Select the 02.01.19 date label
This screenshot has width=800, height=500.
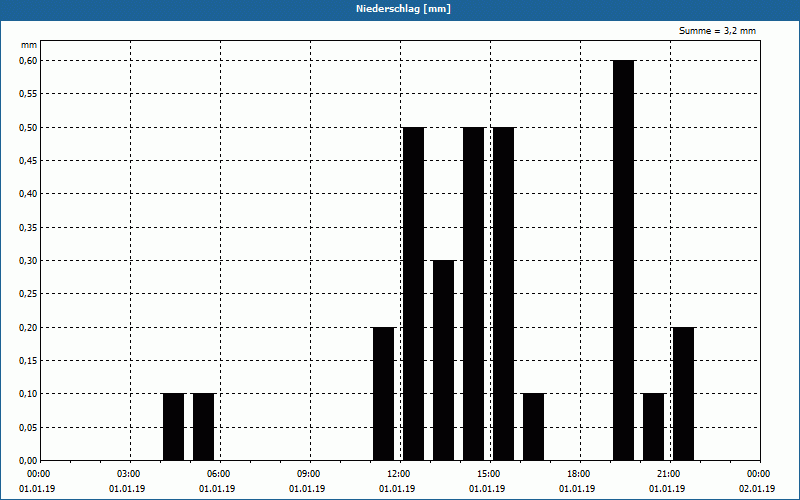click(757, 489)
